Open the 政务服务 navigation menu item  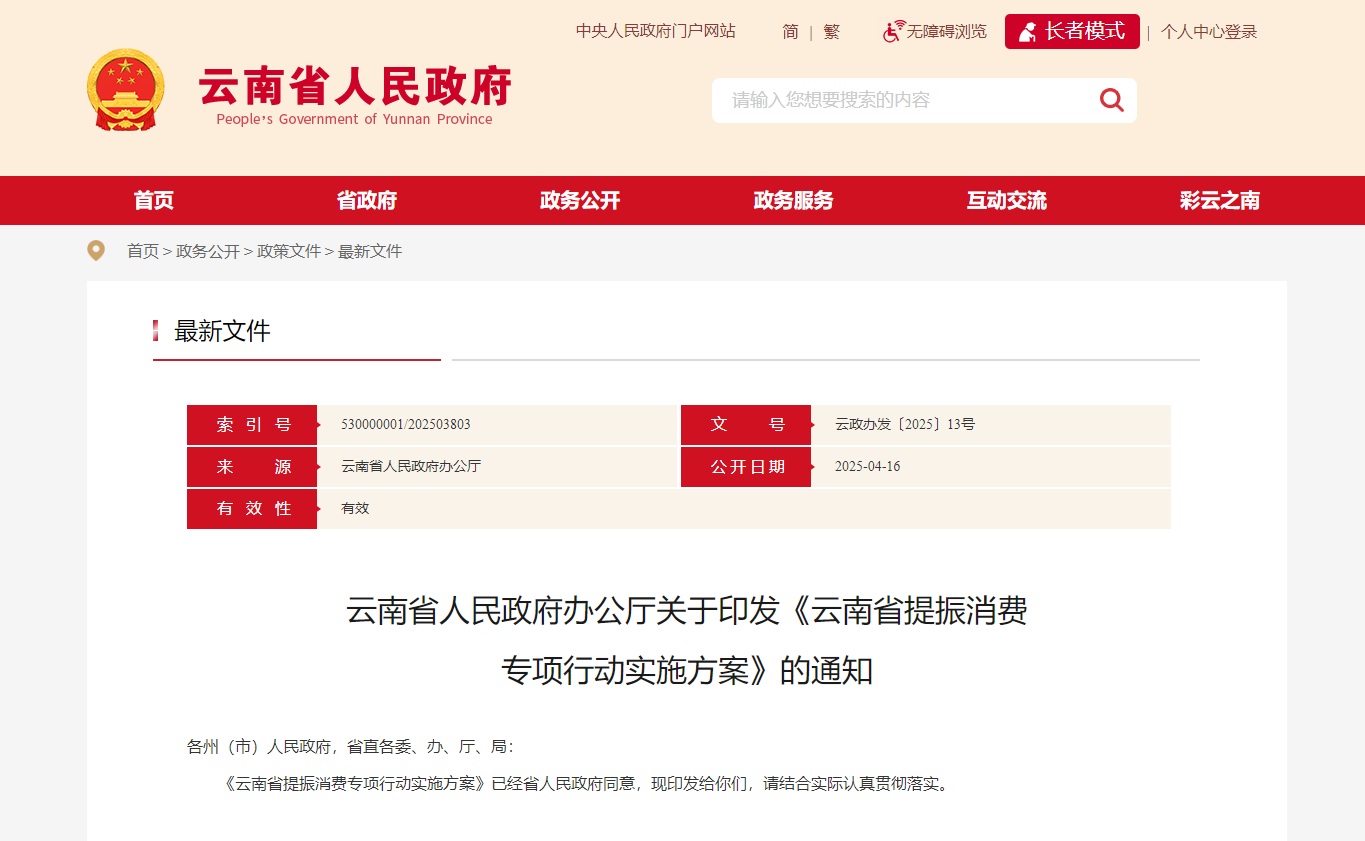pyautogui.click(x=793, y=201)
